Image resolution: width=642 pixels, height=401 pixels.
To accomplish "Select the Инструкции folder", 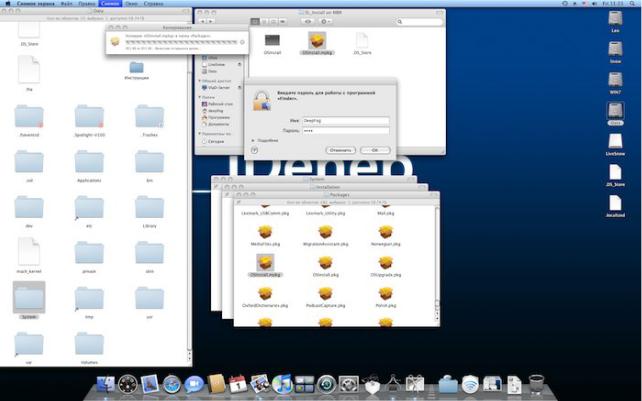I will click(136, 70).
